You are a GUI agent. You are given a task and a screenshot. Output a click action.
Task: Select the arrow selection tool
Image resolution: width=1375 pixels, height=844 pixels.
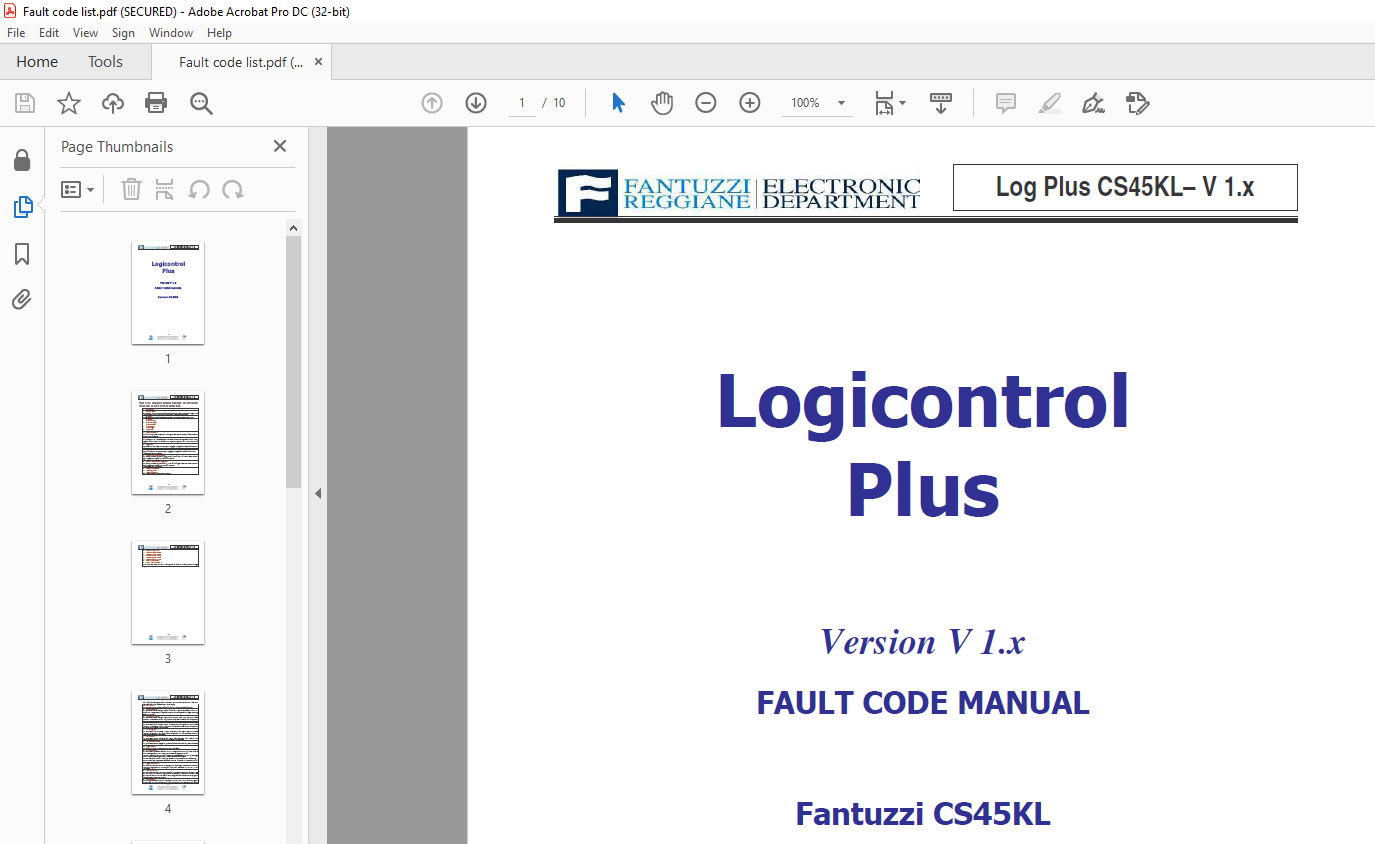pyautogui.click(x=618, y=103)
